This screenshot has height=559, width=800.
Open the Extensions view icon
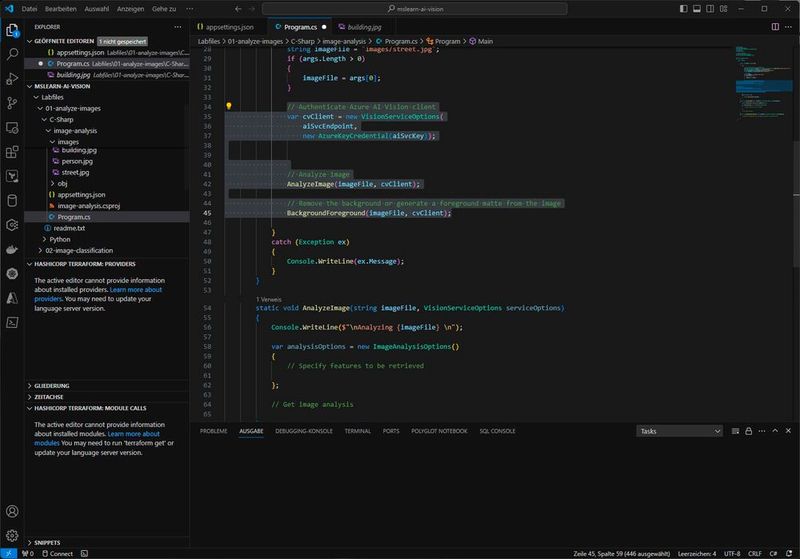pos(12,152)
